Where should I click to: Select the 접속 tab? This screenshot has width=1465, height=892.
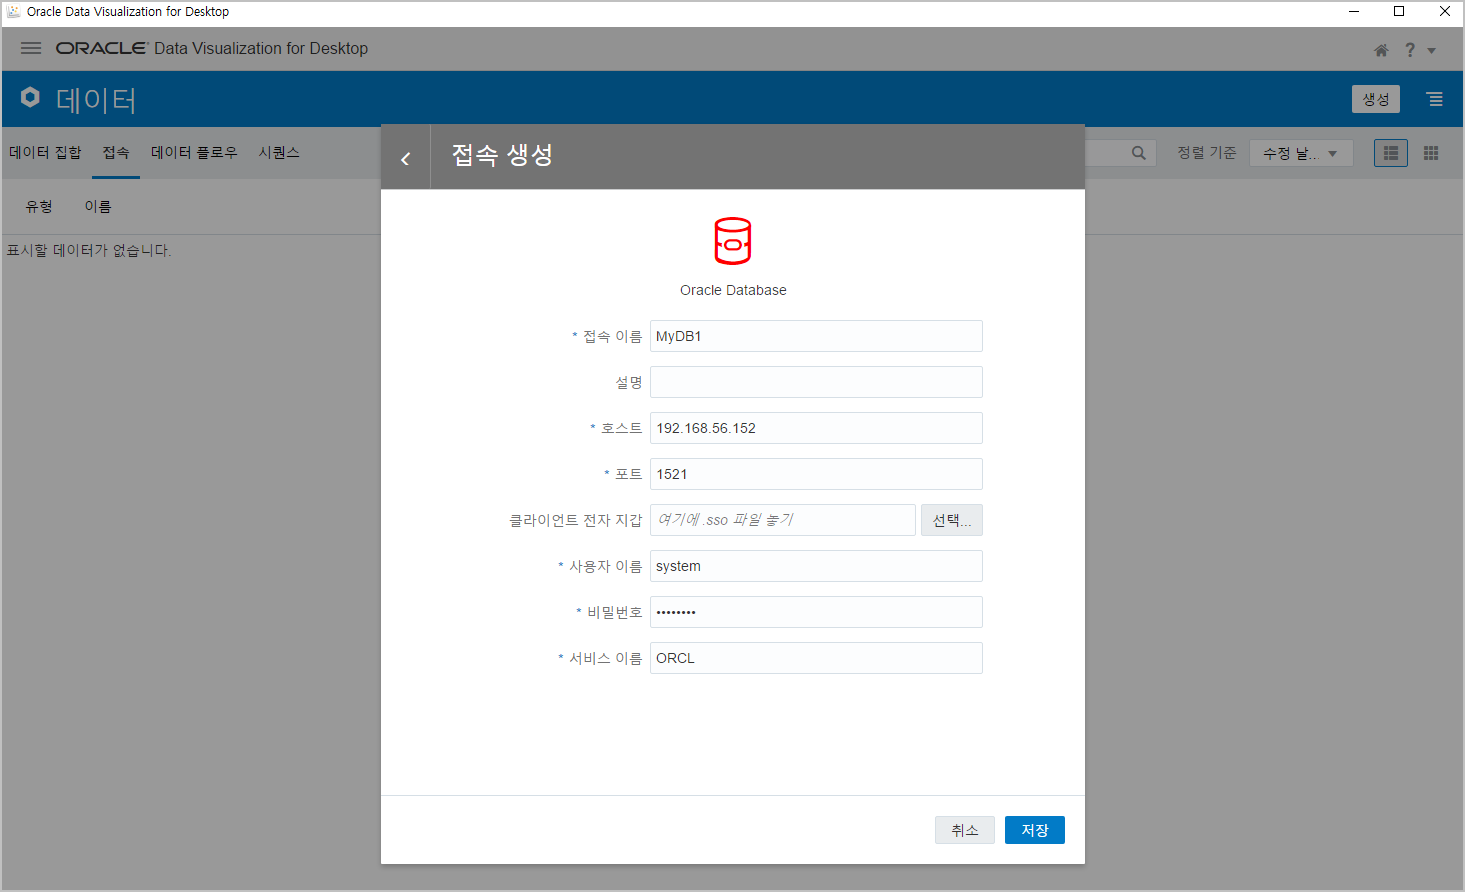(x=116, y=152)
